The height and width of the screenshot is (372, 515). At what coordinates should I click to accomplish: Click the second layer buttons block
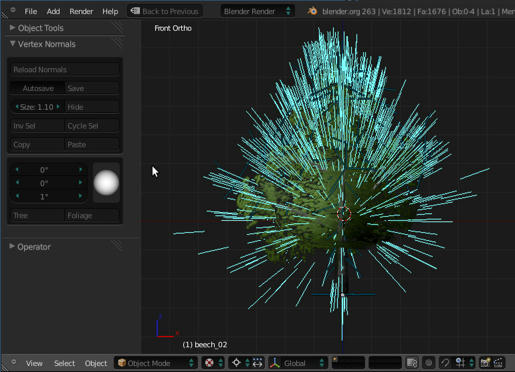click(x=385, y=363)
